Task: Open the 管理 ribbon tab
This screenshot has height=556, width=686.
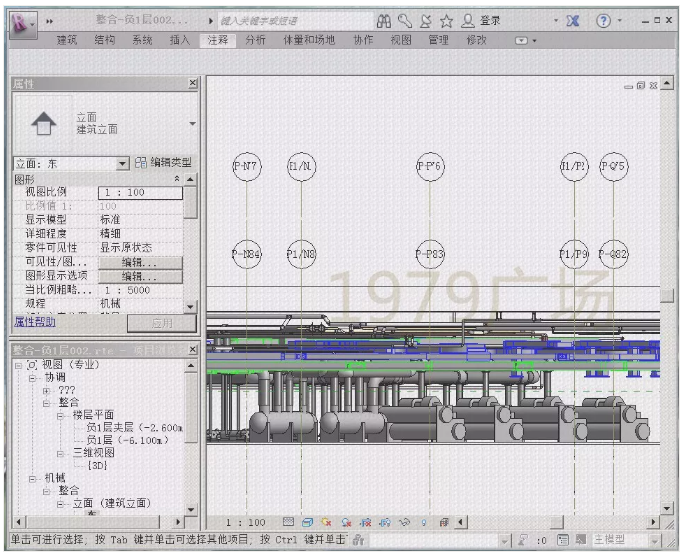Action: pos(438,40)
